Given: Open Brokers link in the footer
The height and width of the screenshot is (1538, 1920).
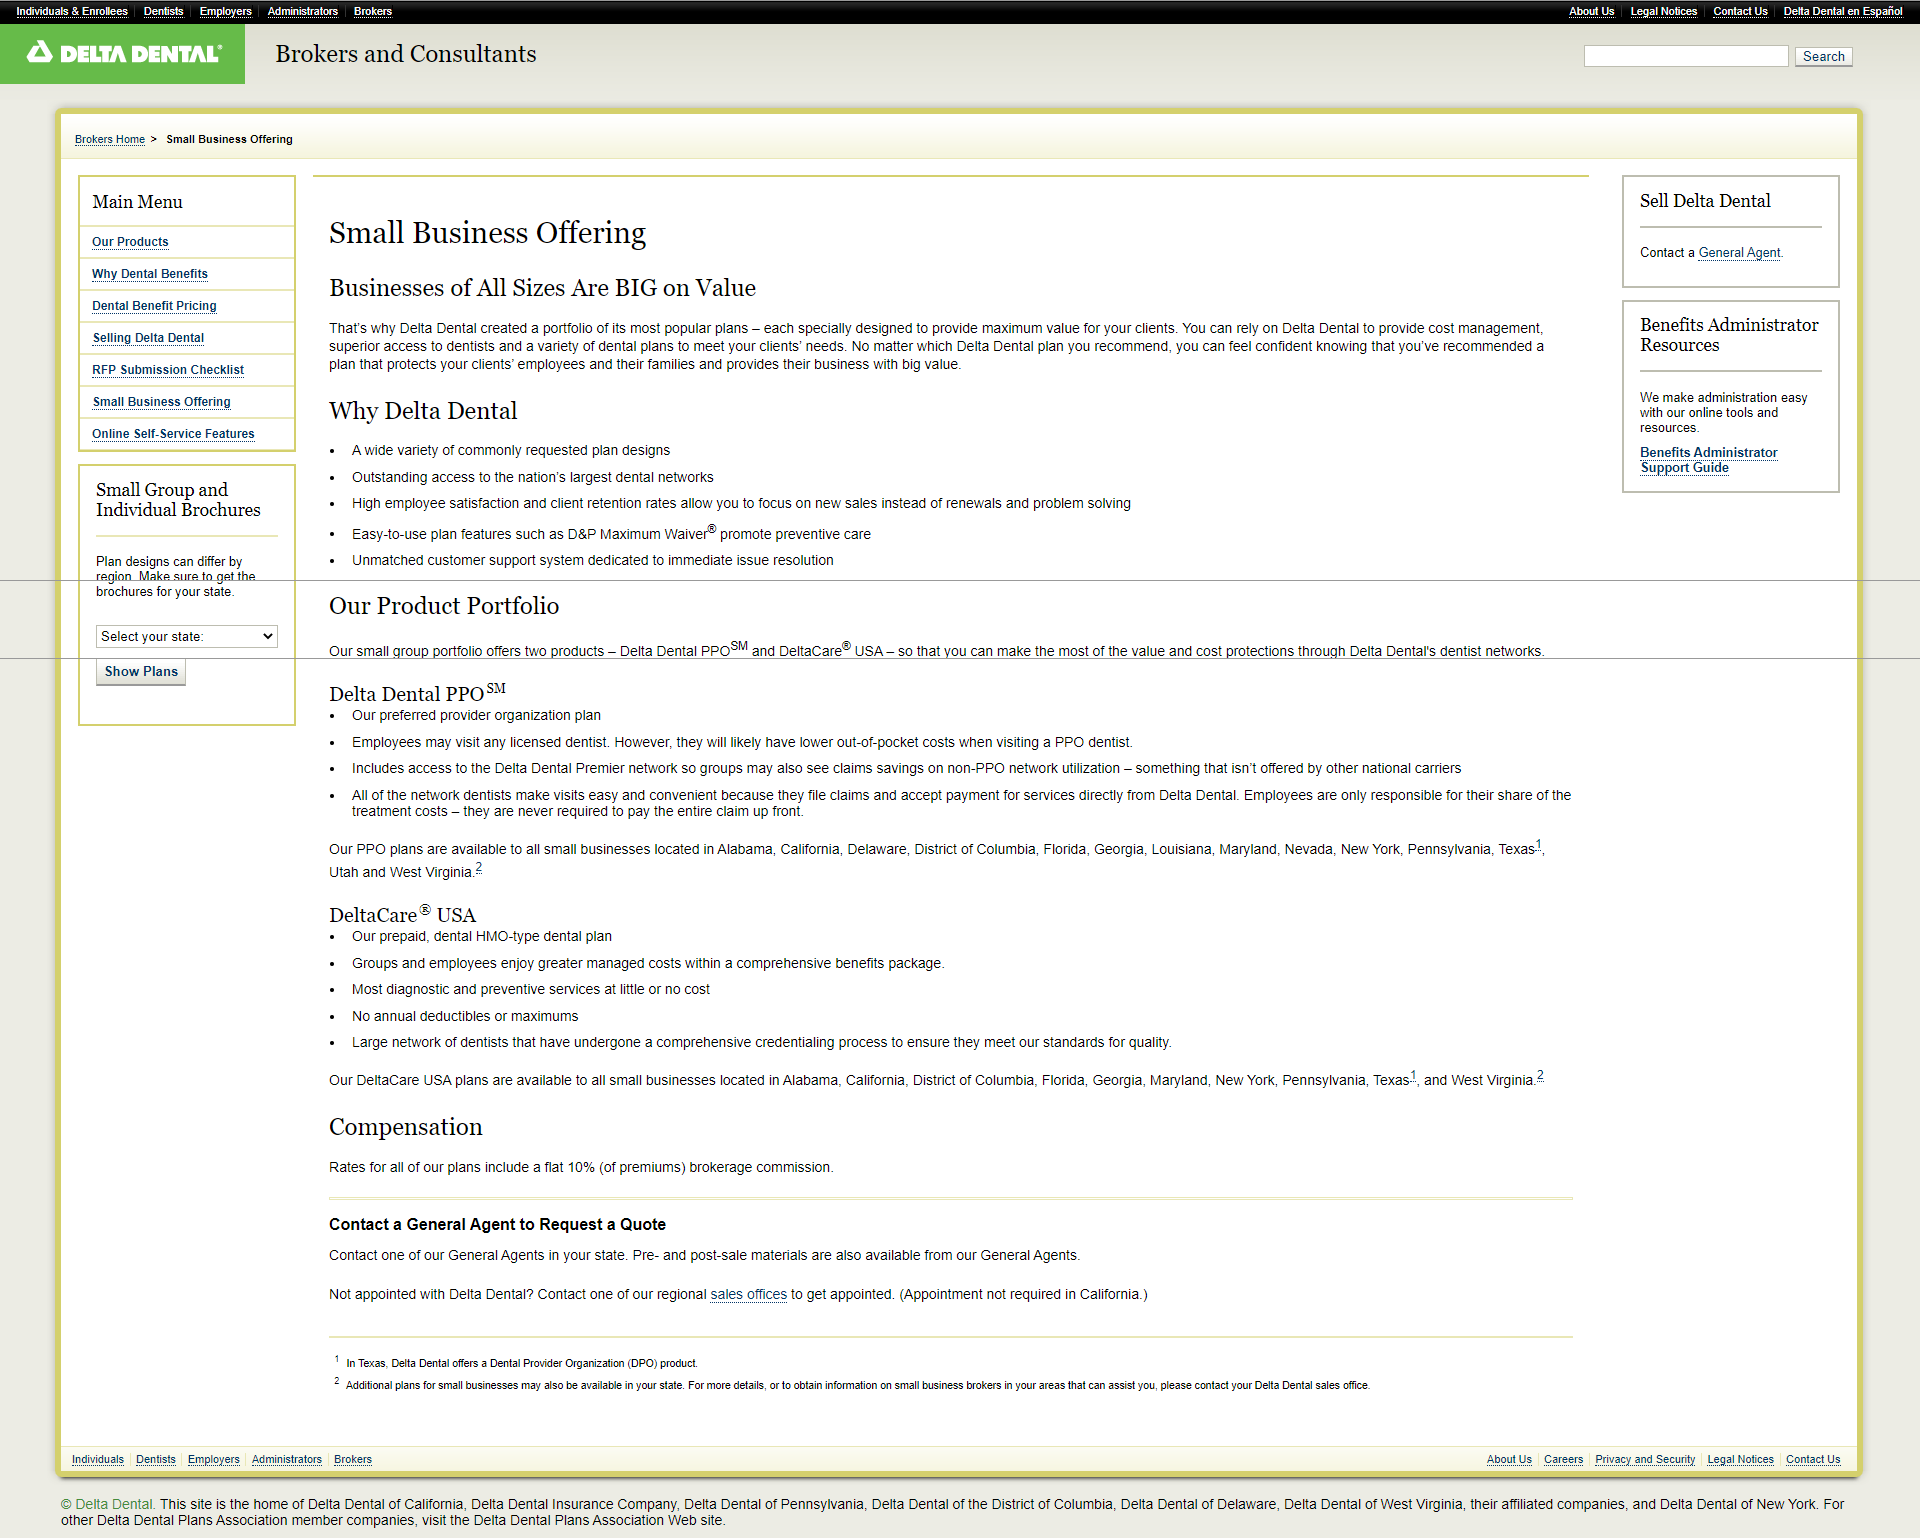Looking at the screenshot, I should coord(353,1460).
